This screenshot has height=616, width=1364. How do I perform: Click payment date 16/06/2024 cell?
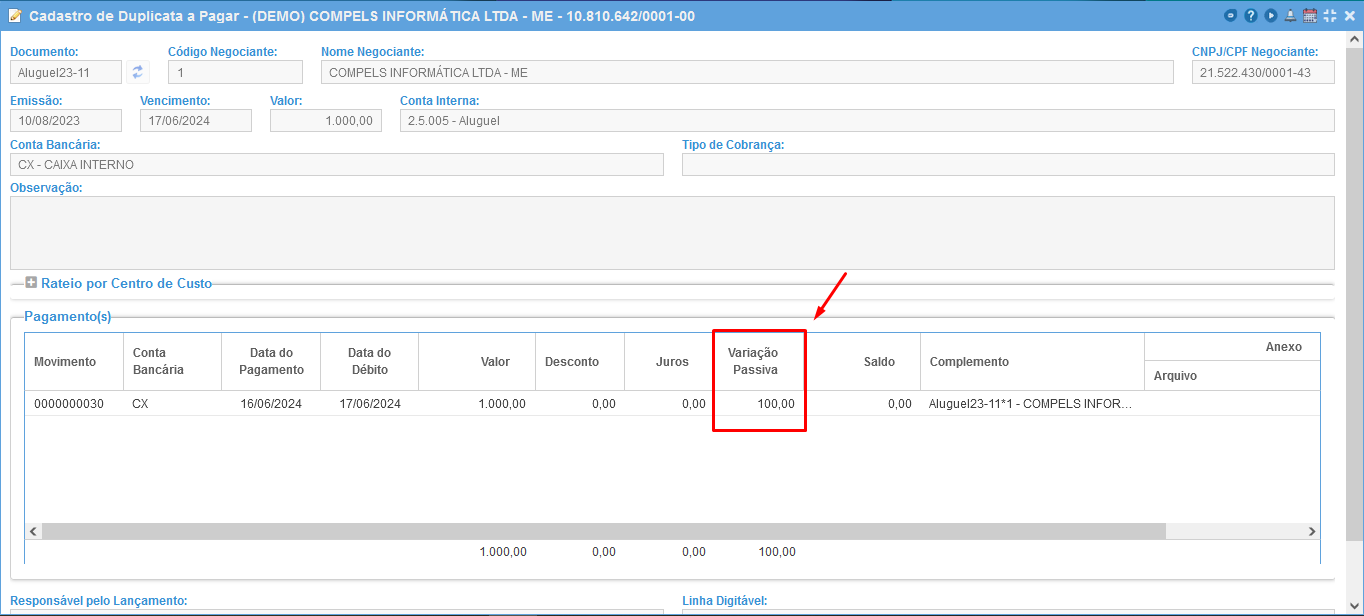click(271, 404)
